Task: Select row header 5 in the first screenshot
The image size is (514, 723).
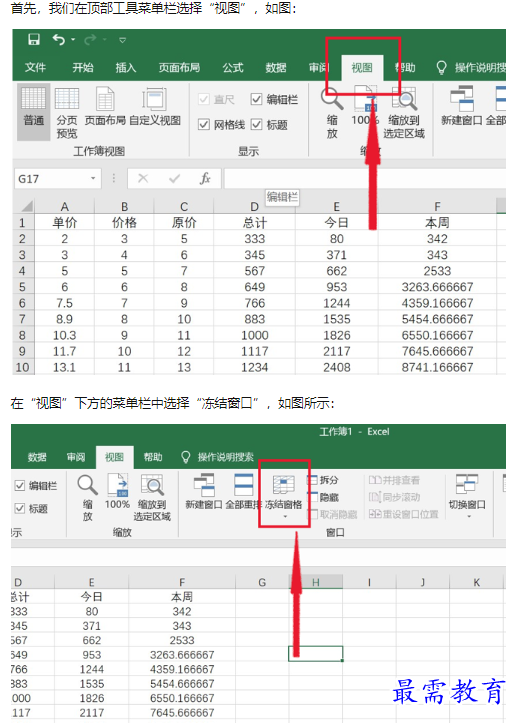Action: [22, 287]
